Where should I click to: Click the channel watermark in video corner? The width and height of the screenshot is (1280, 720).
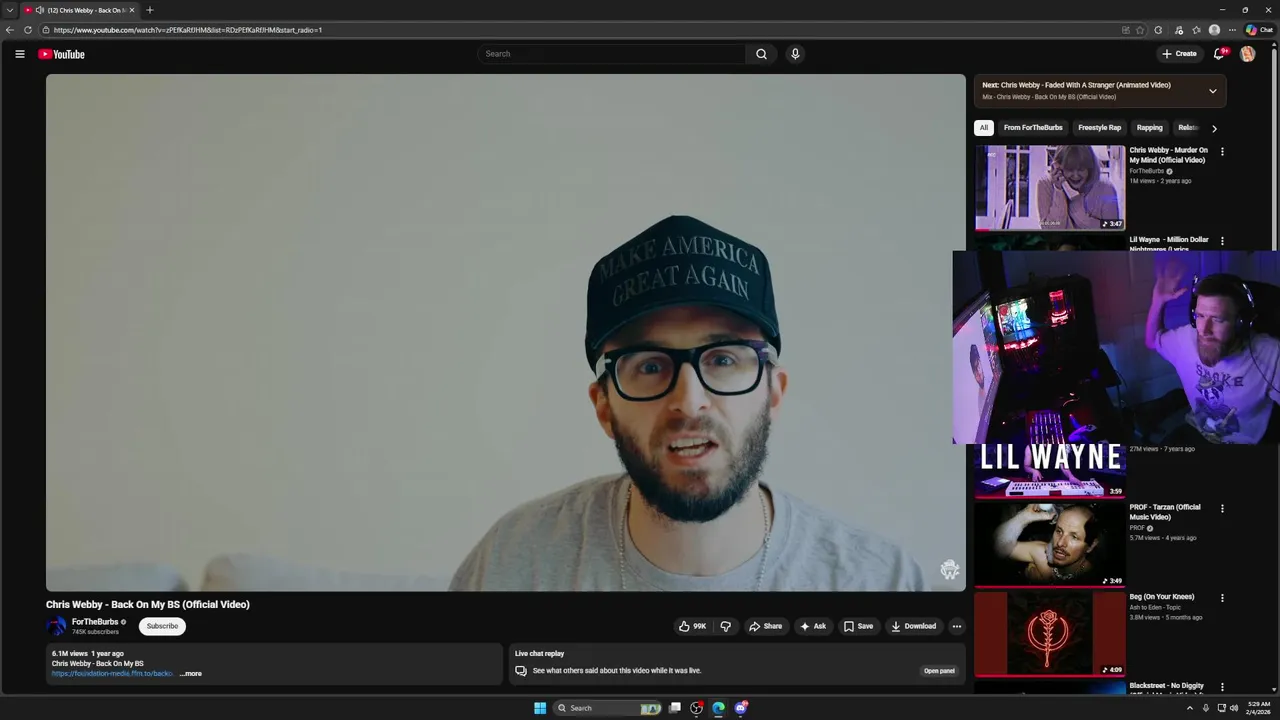949,570
